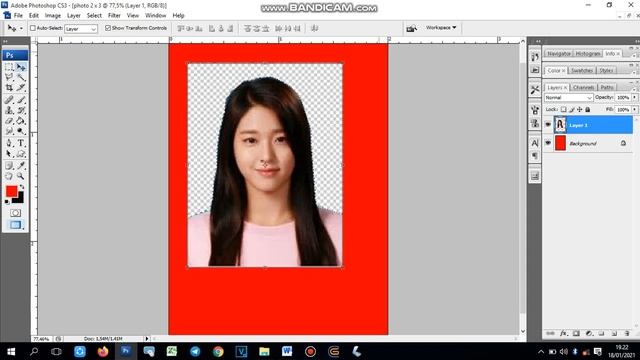Image resolution: width=640 pixels, height=360 pixels.
Task: Toggle lock transparent pixels
Action: (563, 109)
